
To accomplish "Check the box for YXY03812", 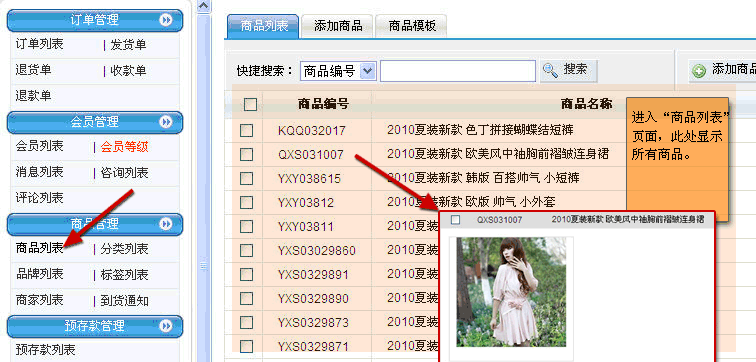I will pyautogui.click(x=246, y=202).
